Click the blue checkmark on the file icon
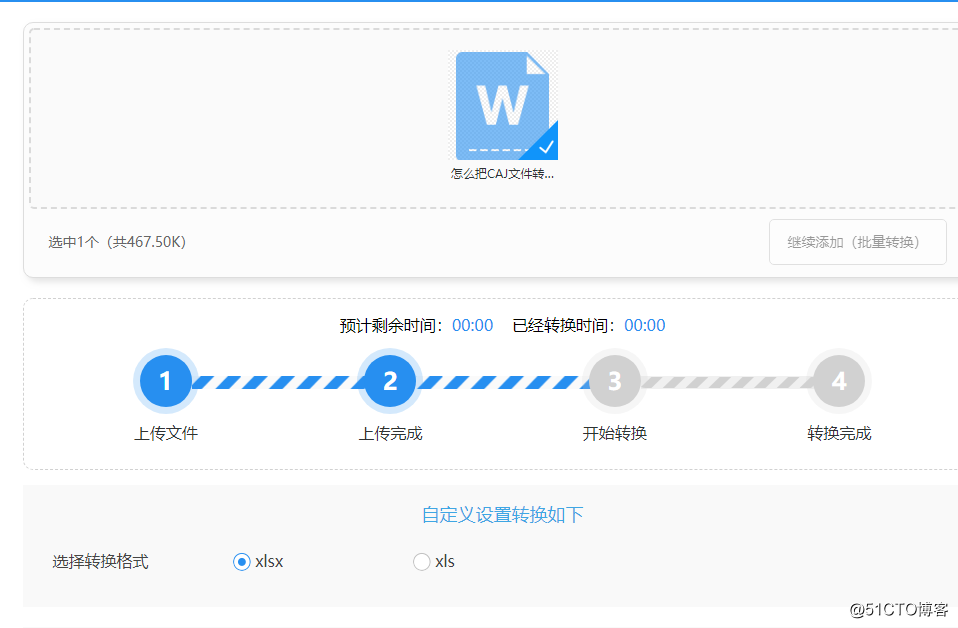958x628 pixels. pos(546,147)
